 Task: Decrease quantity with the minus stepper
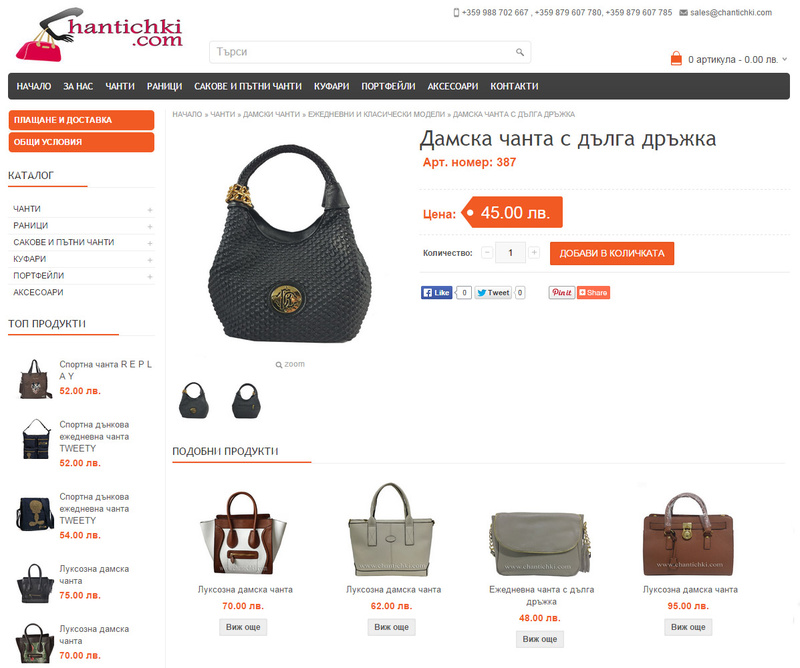[x=487, y=253]
